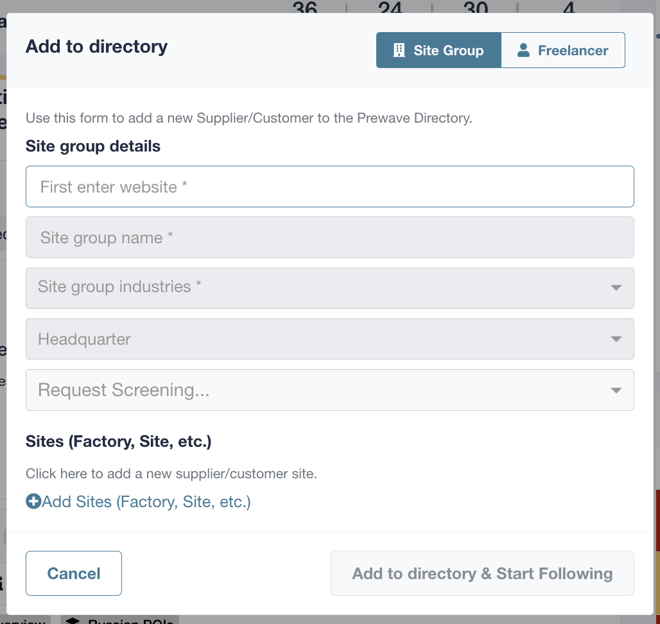This screenshot has width=660, height=624.
Task: Focus the First enter website field
Action: [x=330, y=187]
